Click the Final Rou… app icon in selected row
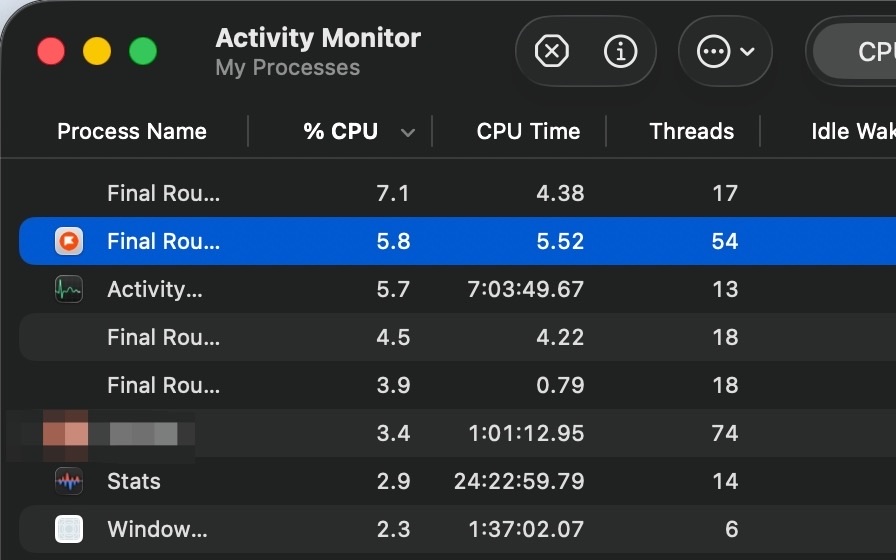 tap(69, 241)
